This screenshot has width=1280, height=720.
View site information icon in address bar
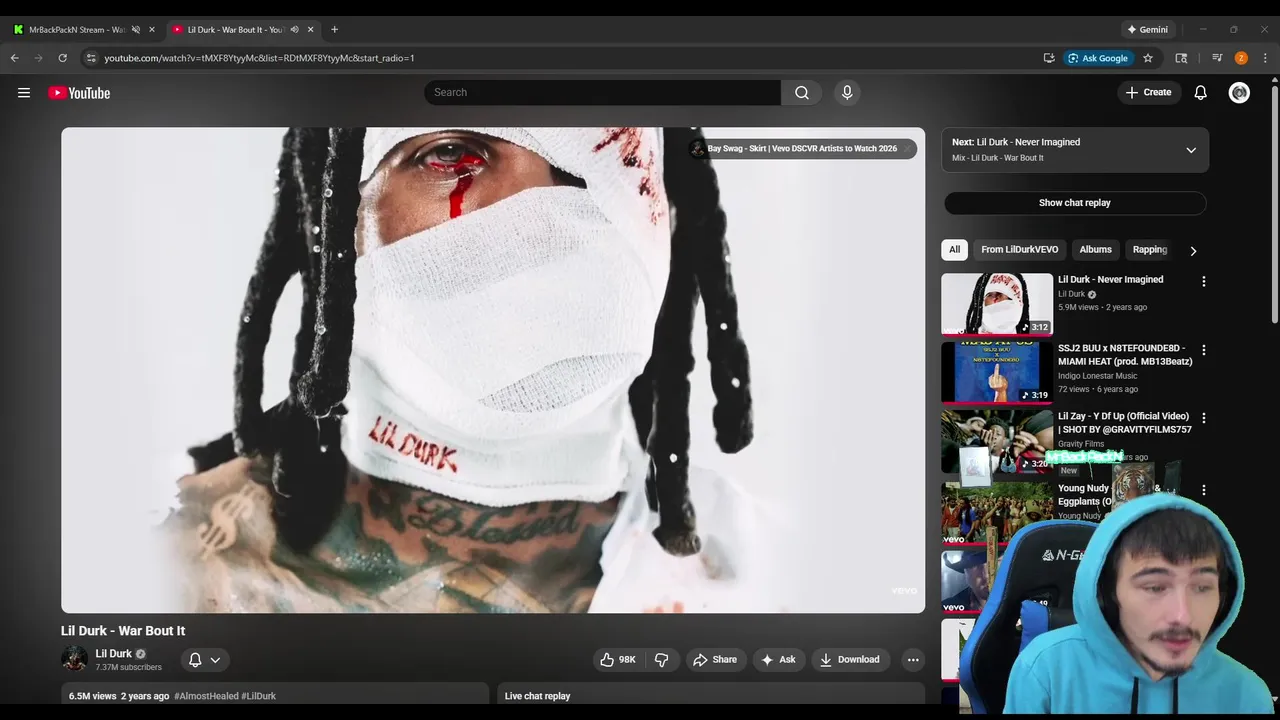click(x=90, y=58)
